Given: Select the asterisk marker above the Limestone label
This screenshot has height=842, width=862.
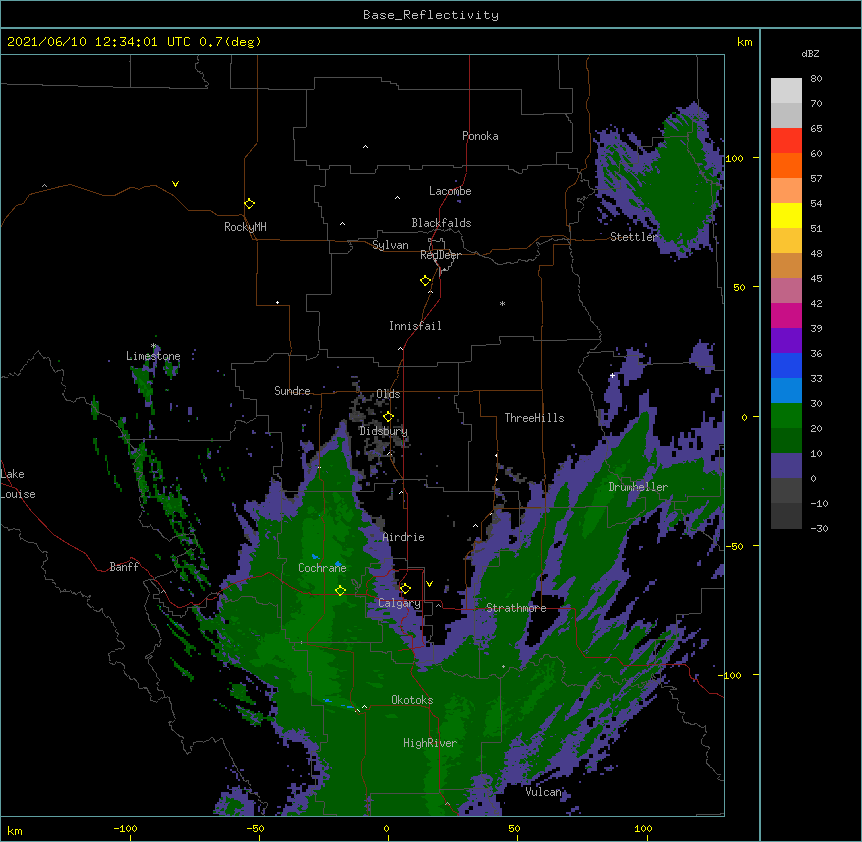Looking at the screenshot, I should coord(154,346).
